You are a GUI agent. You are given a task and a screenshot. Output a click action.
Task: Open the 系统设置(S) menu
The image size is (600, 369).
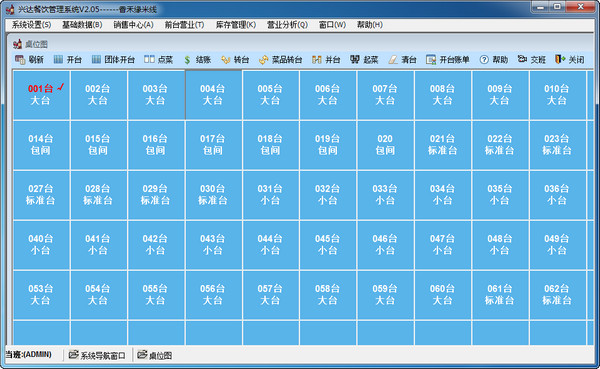tap(31, 25)
